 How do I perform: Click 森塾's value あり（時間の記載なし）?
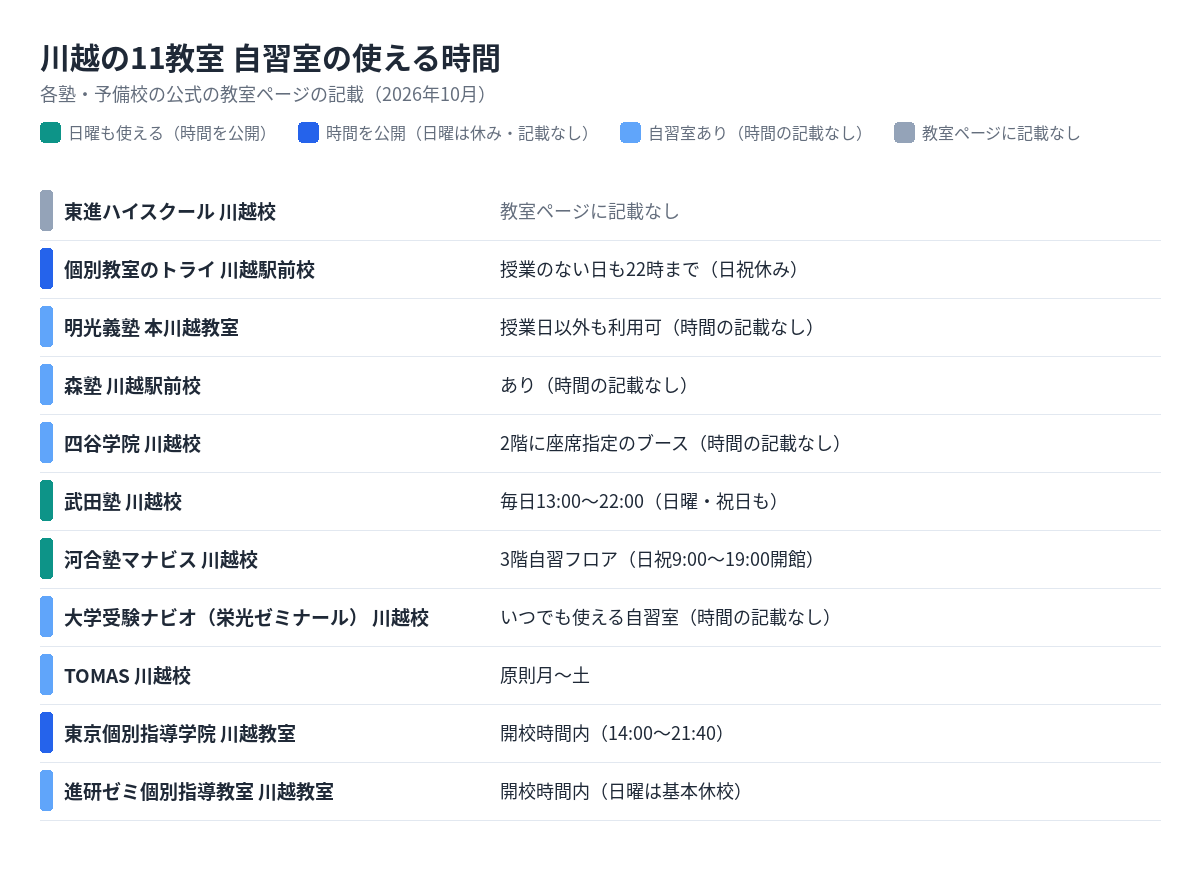598,386
